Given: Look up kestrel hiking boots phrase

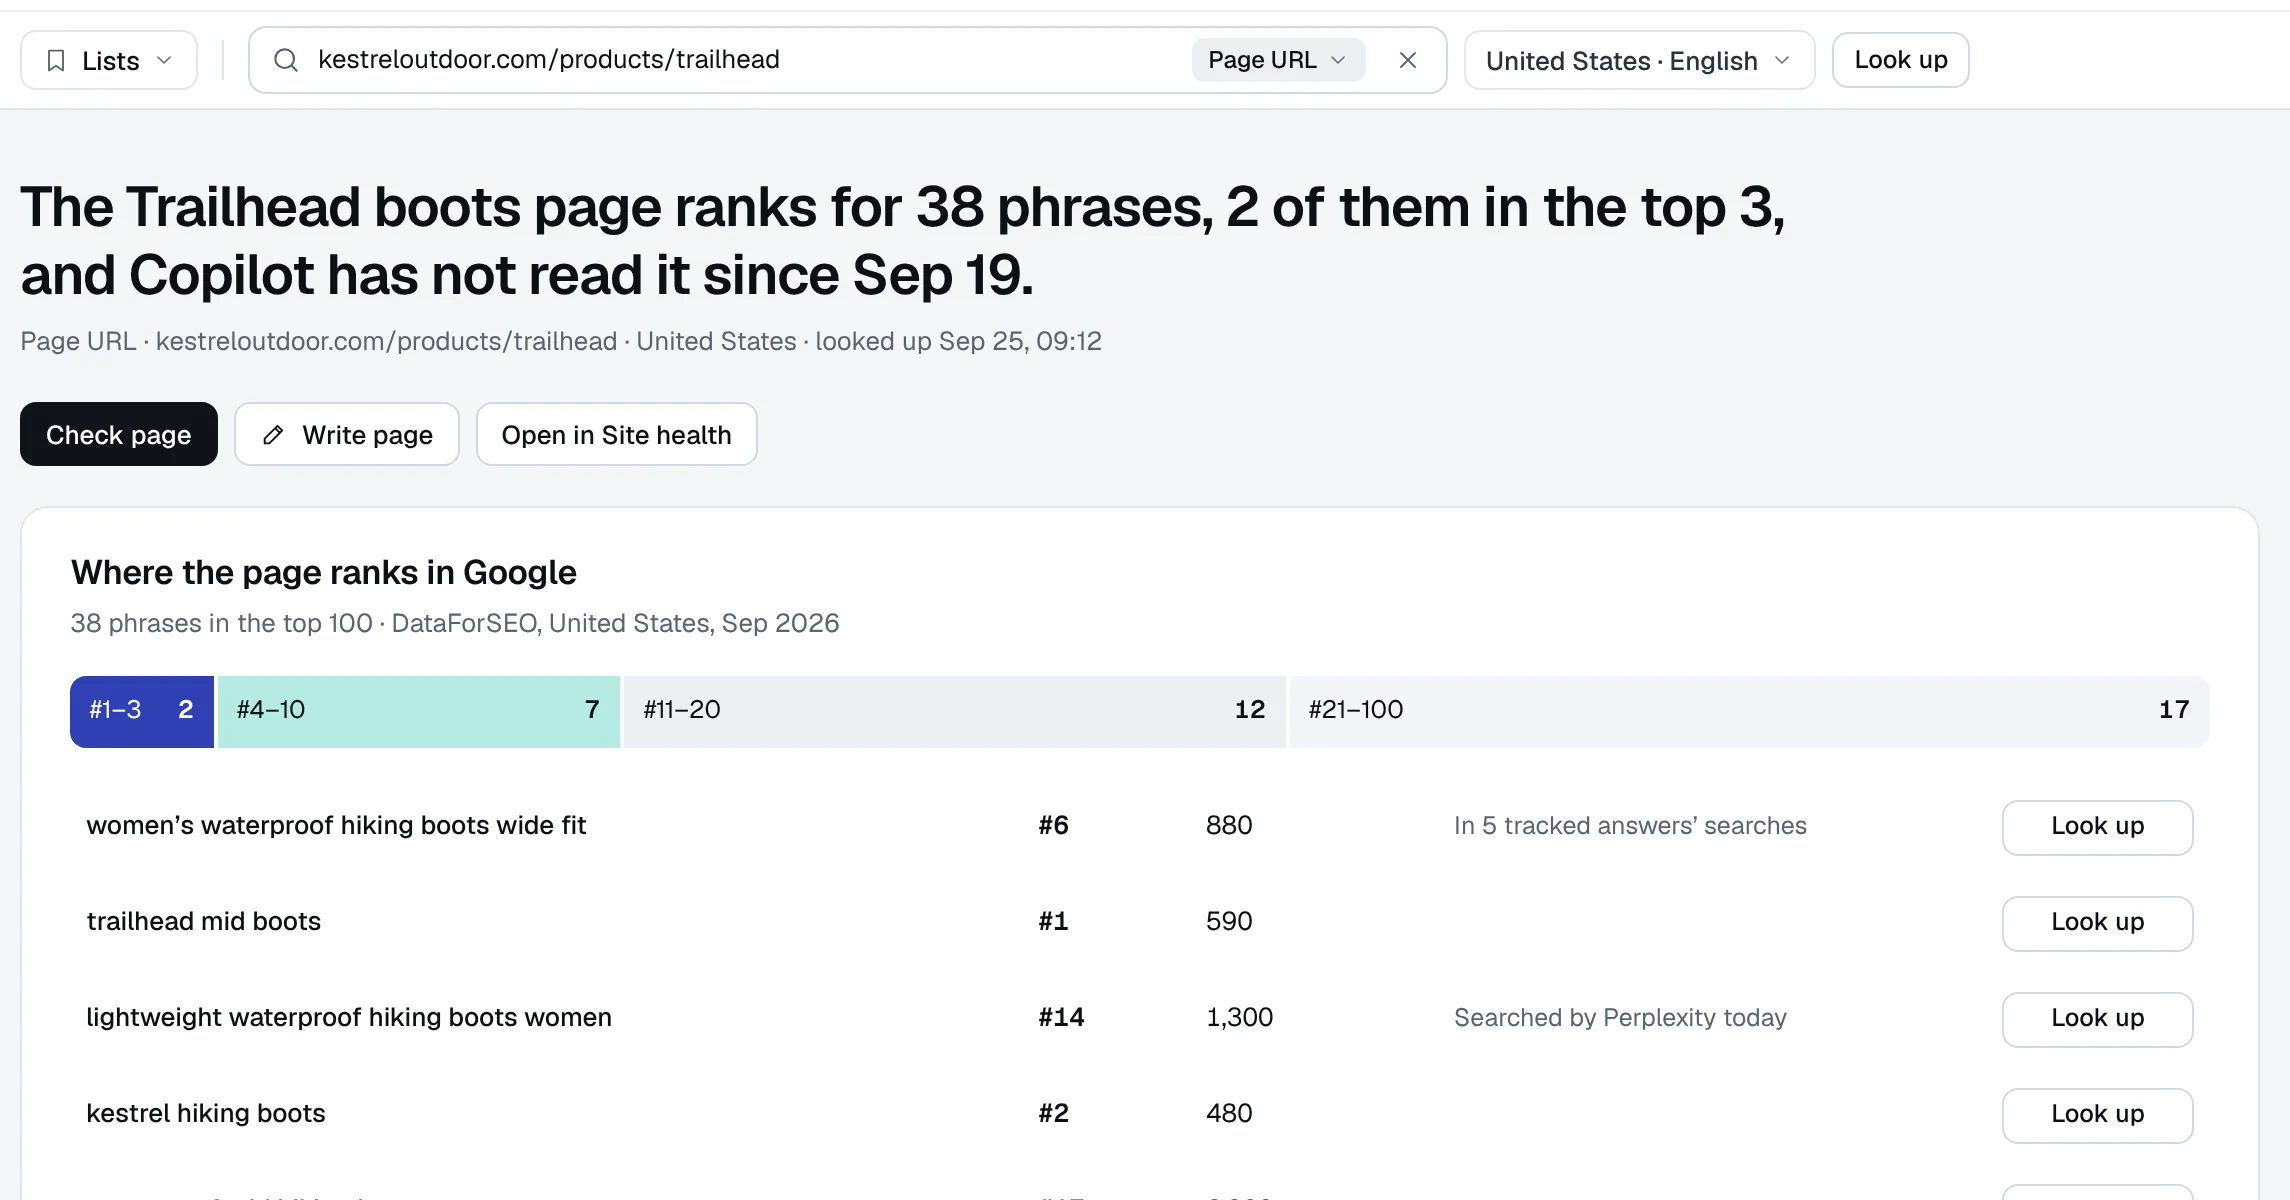Looking at the screenshot, I should [x=2097, y=1115].
